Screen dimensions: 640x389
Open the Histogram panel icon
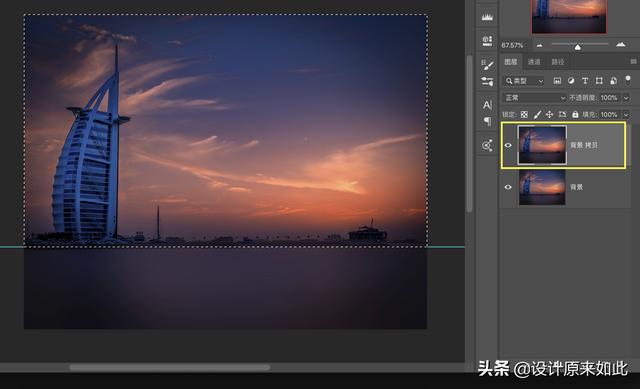point(487,17)
